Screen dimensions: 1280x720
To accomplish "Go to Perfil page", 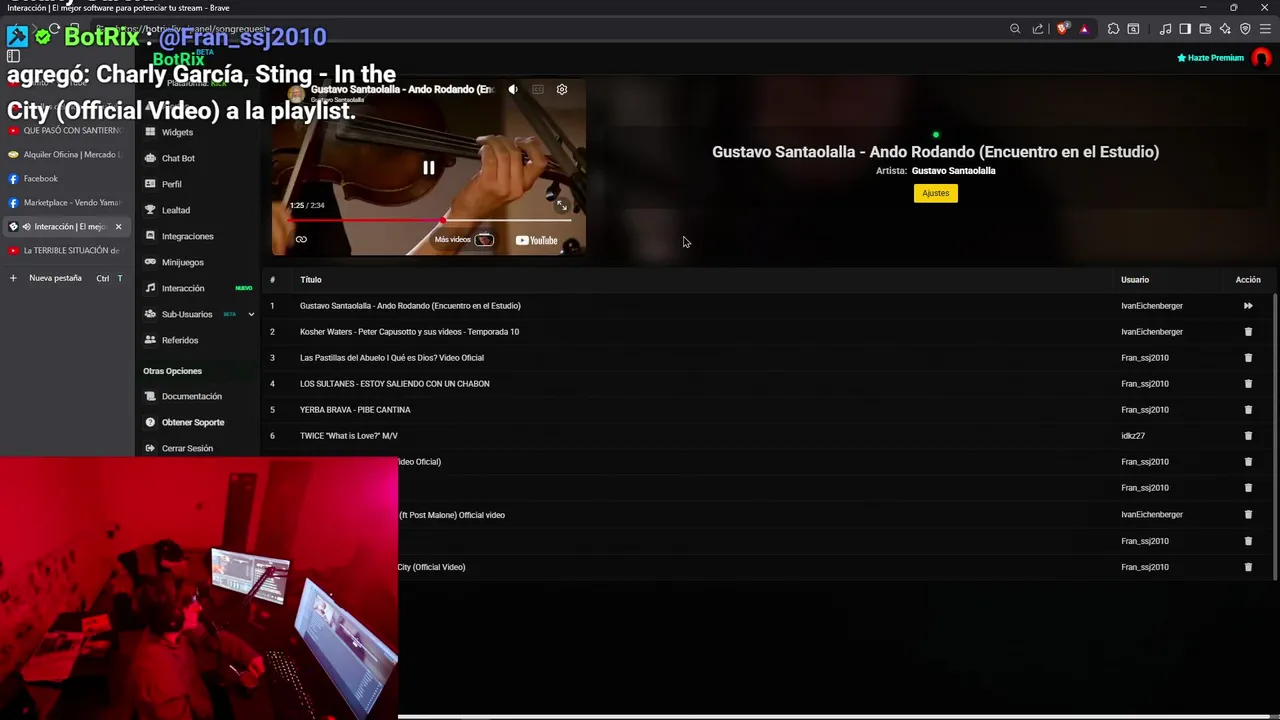I will click(172, 184).
